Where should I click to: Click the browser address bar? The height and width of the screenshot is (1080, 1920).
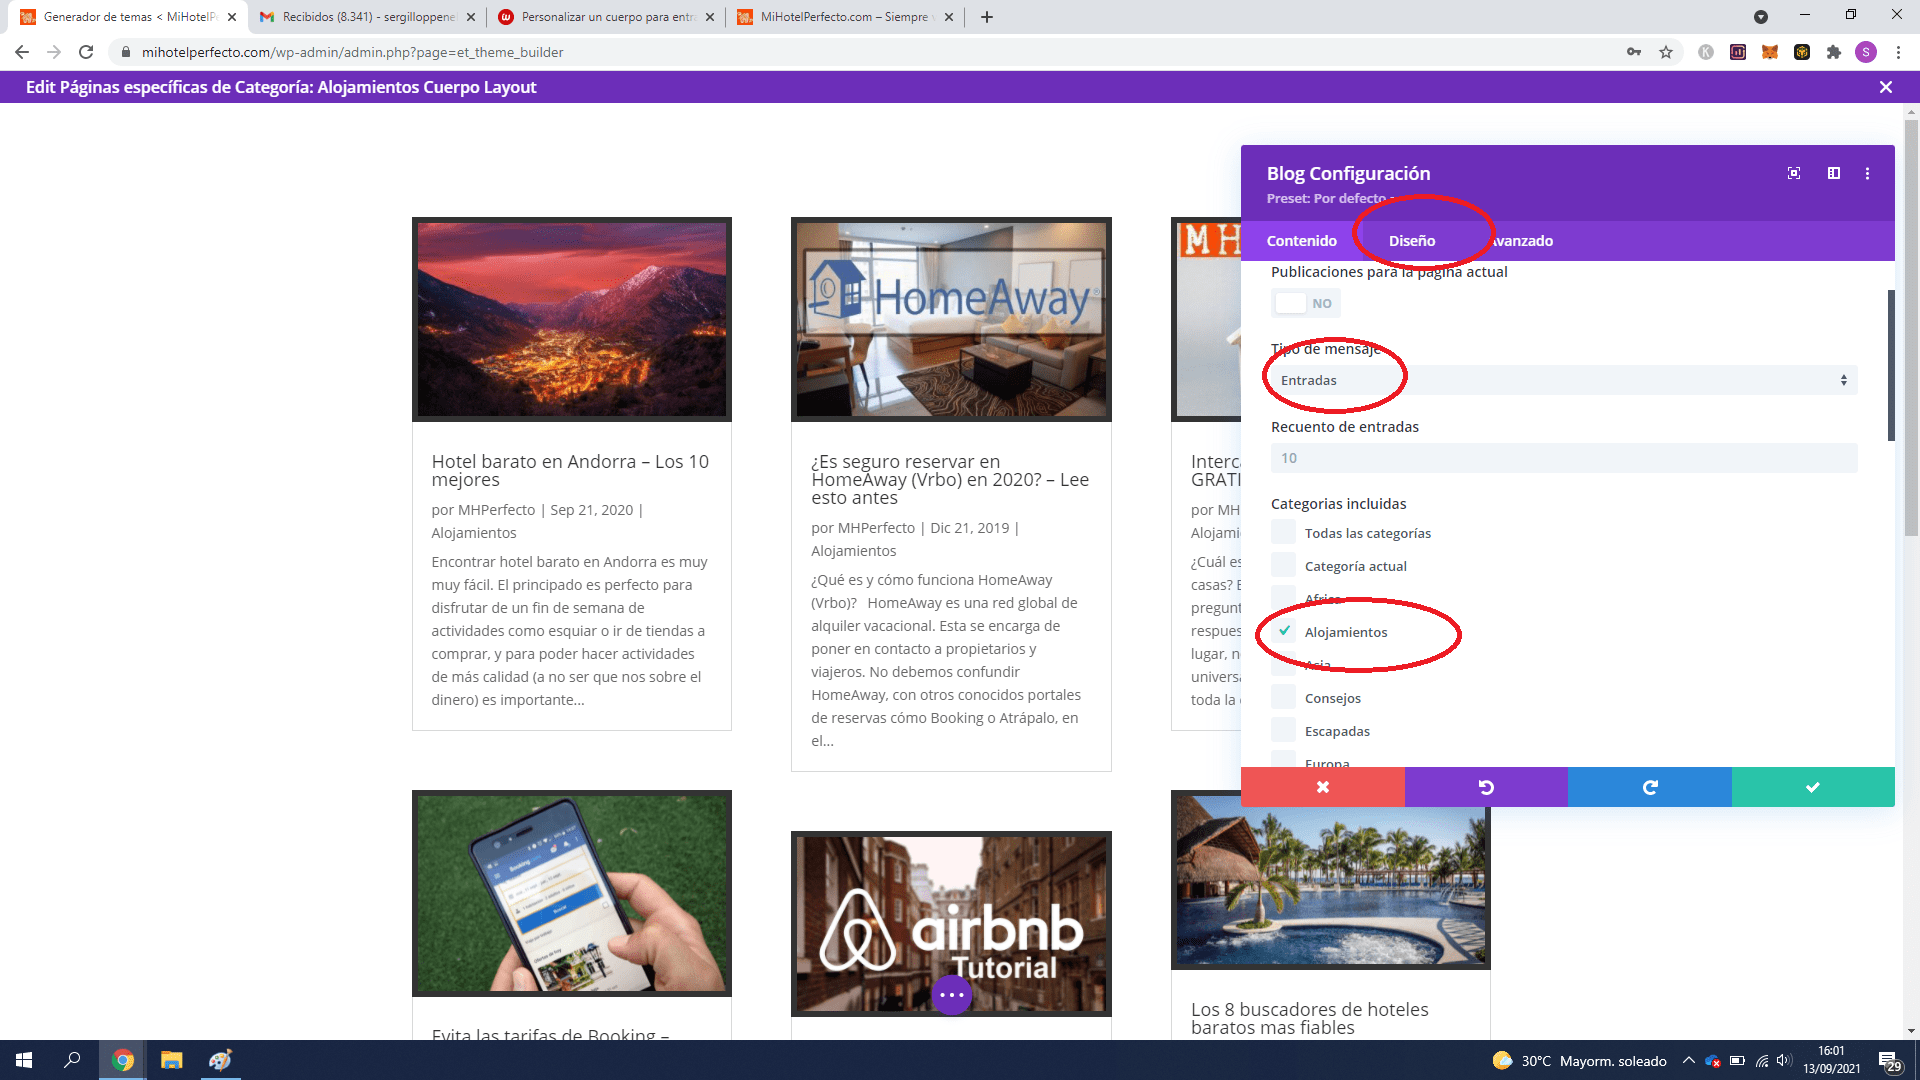point(860,52)
